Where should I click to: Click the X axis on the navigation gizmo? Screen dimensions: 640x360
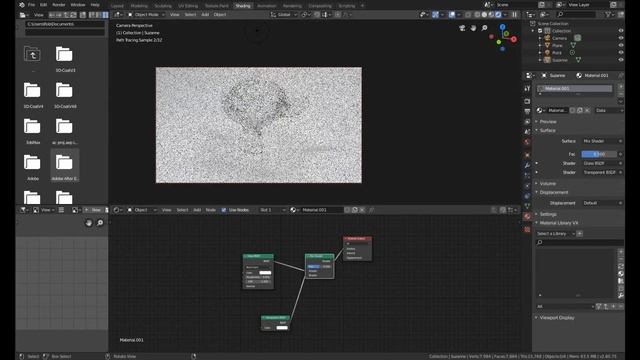click(513, 39)
